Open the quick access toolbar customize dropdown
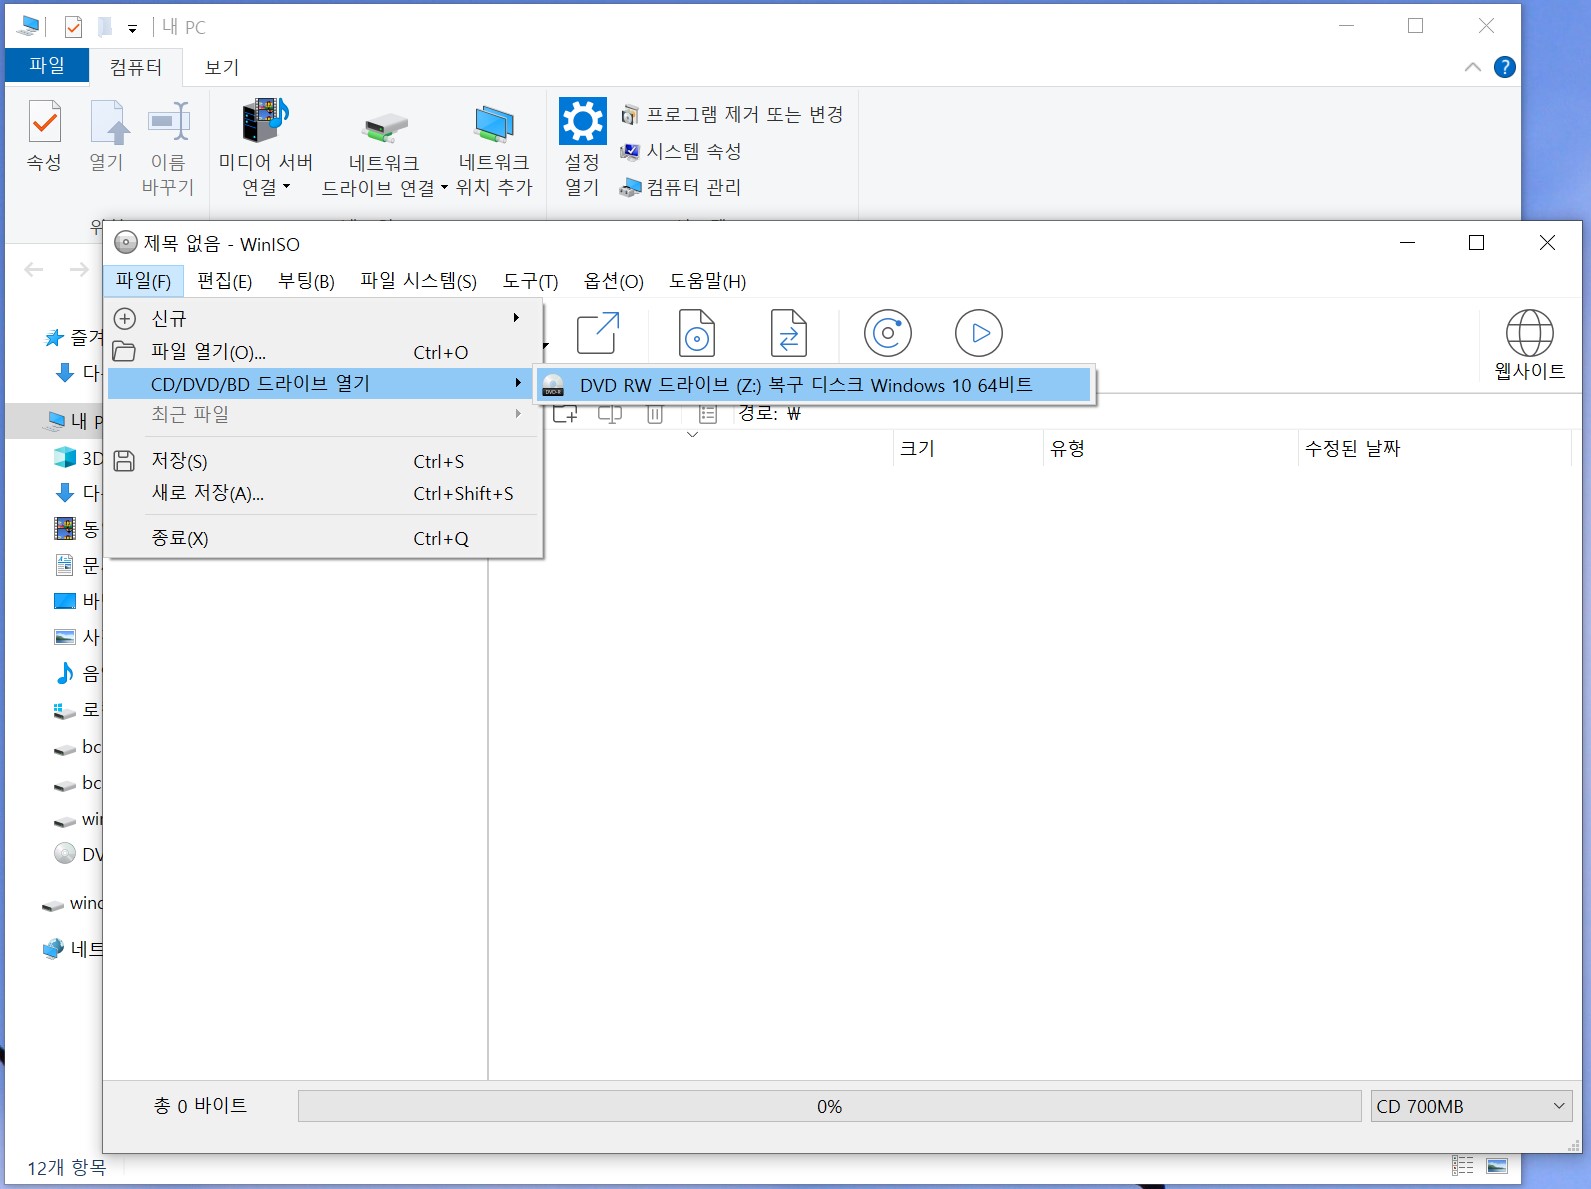 point(132,29)
